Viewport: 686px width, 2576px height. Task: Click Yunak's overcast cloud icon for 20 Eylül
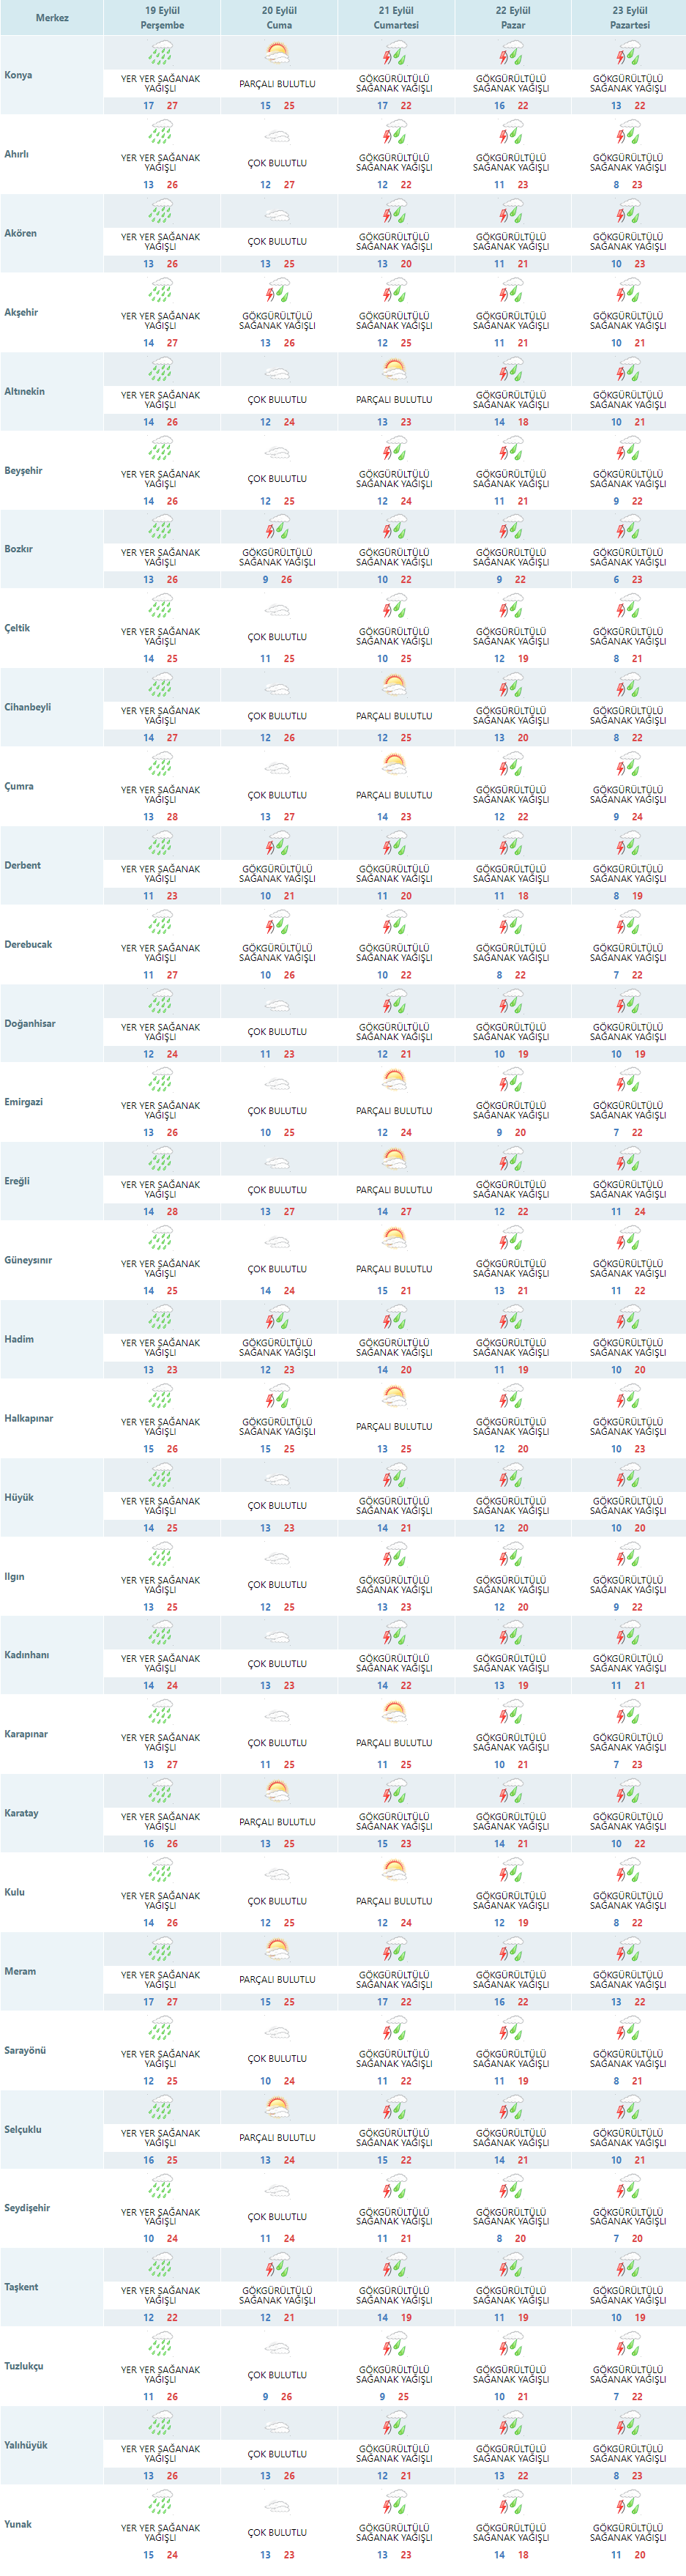point(277,2502)
